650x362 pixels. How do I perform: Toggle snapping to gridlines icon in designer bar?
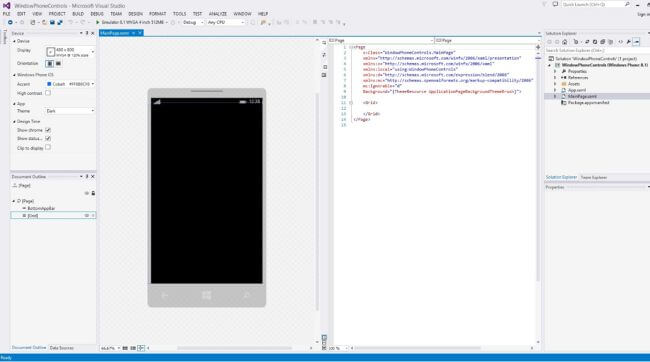click(133, 348)
